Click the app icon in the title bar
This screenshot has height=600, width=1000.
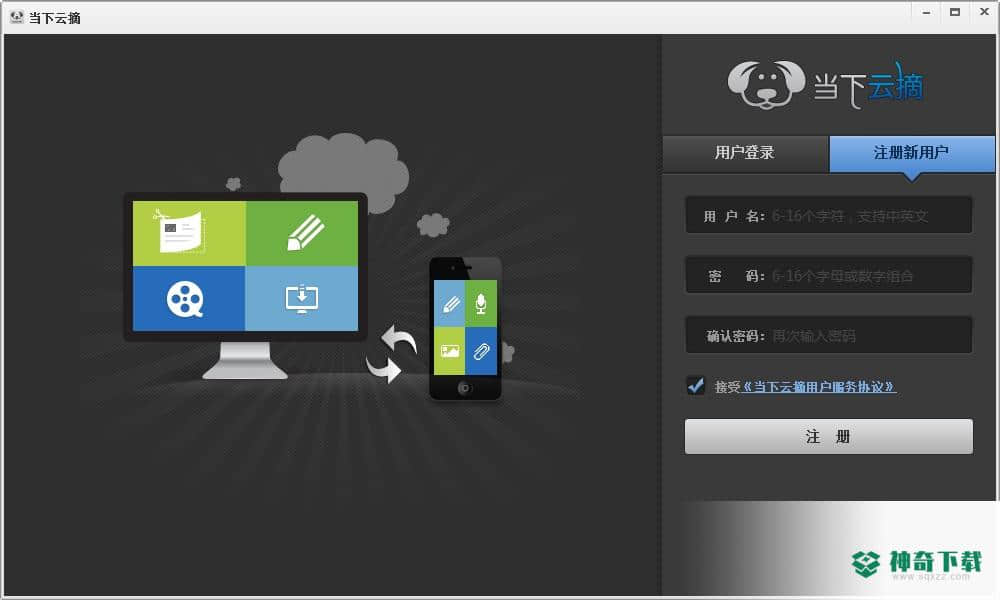point(17,17)
